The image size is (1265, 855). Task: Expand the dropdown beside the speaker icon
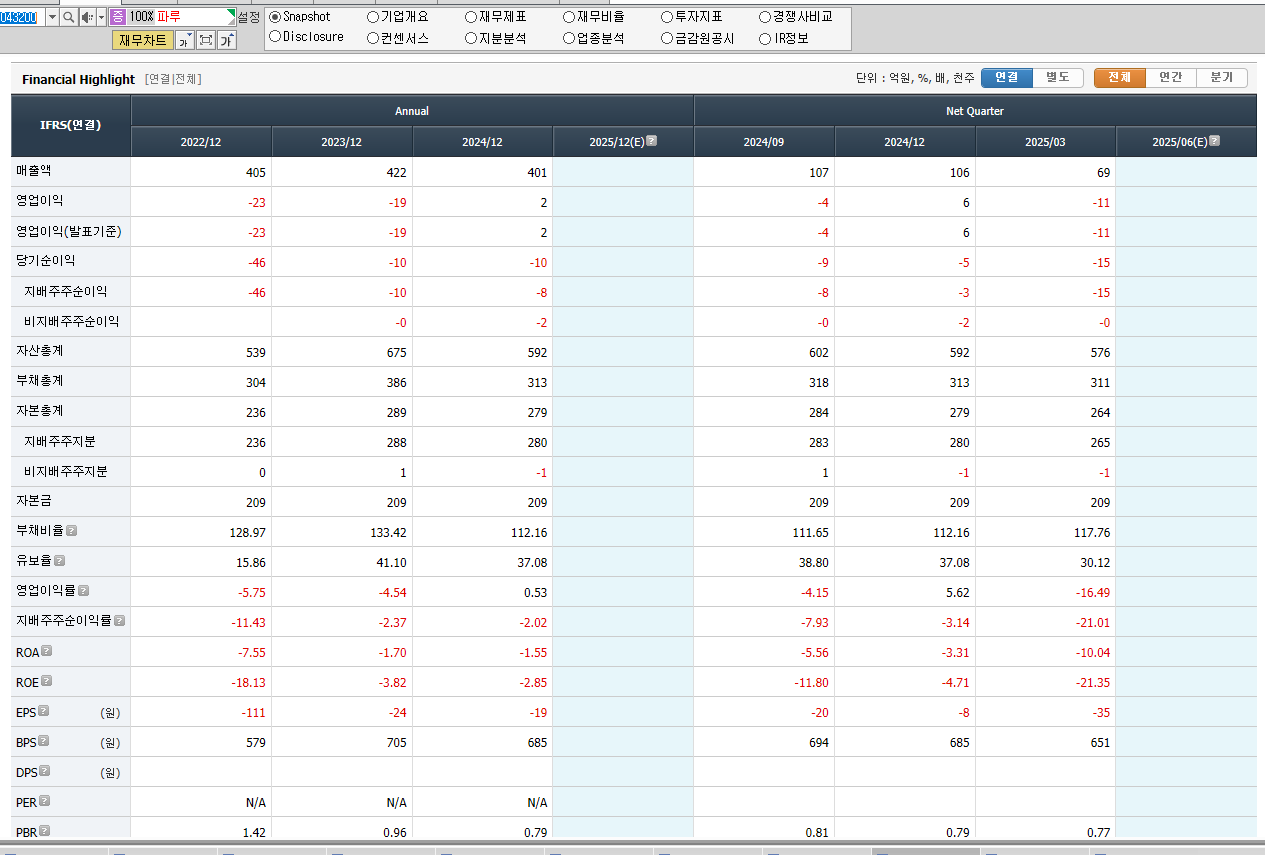point(101,17)
